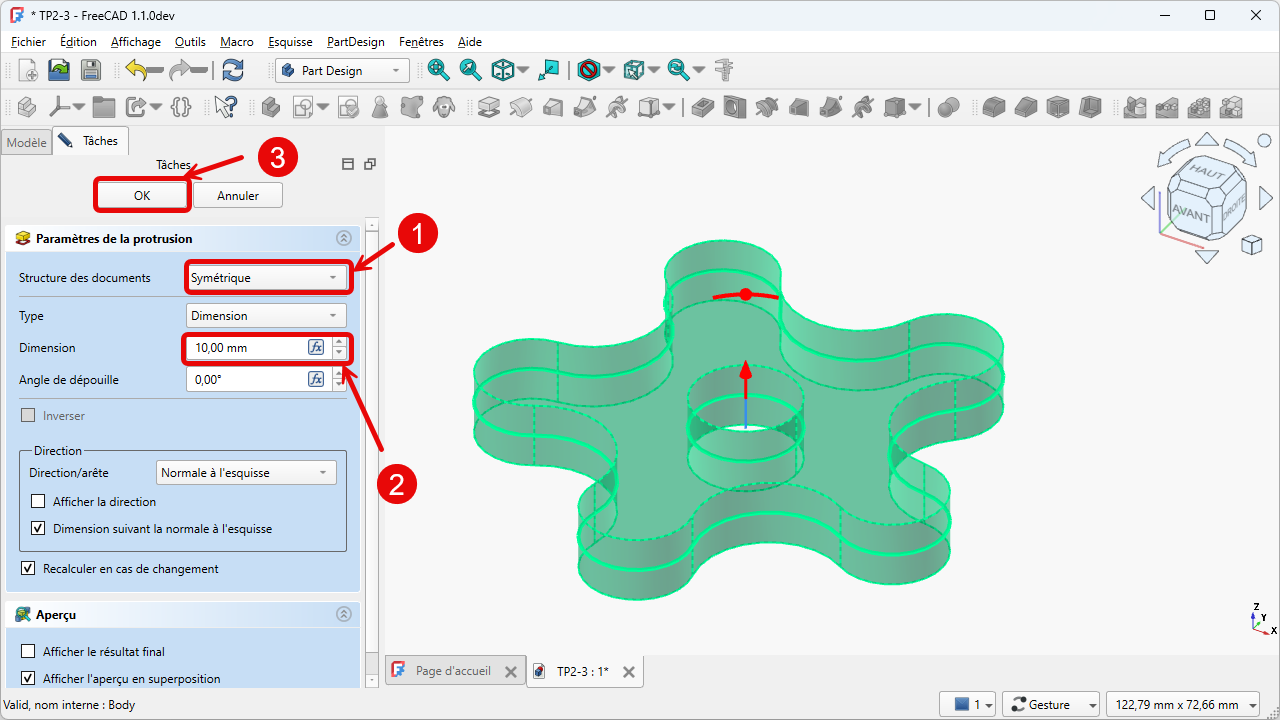Open the Symétrique mode dropdown
Screen dimensions: 1280x720
click(266, 278)
